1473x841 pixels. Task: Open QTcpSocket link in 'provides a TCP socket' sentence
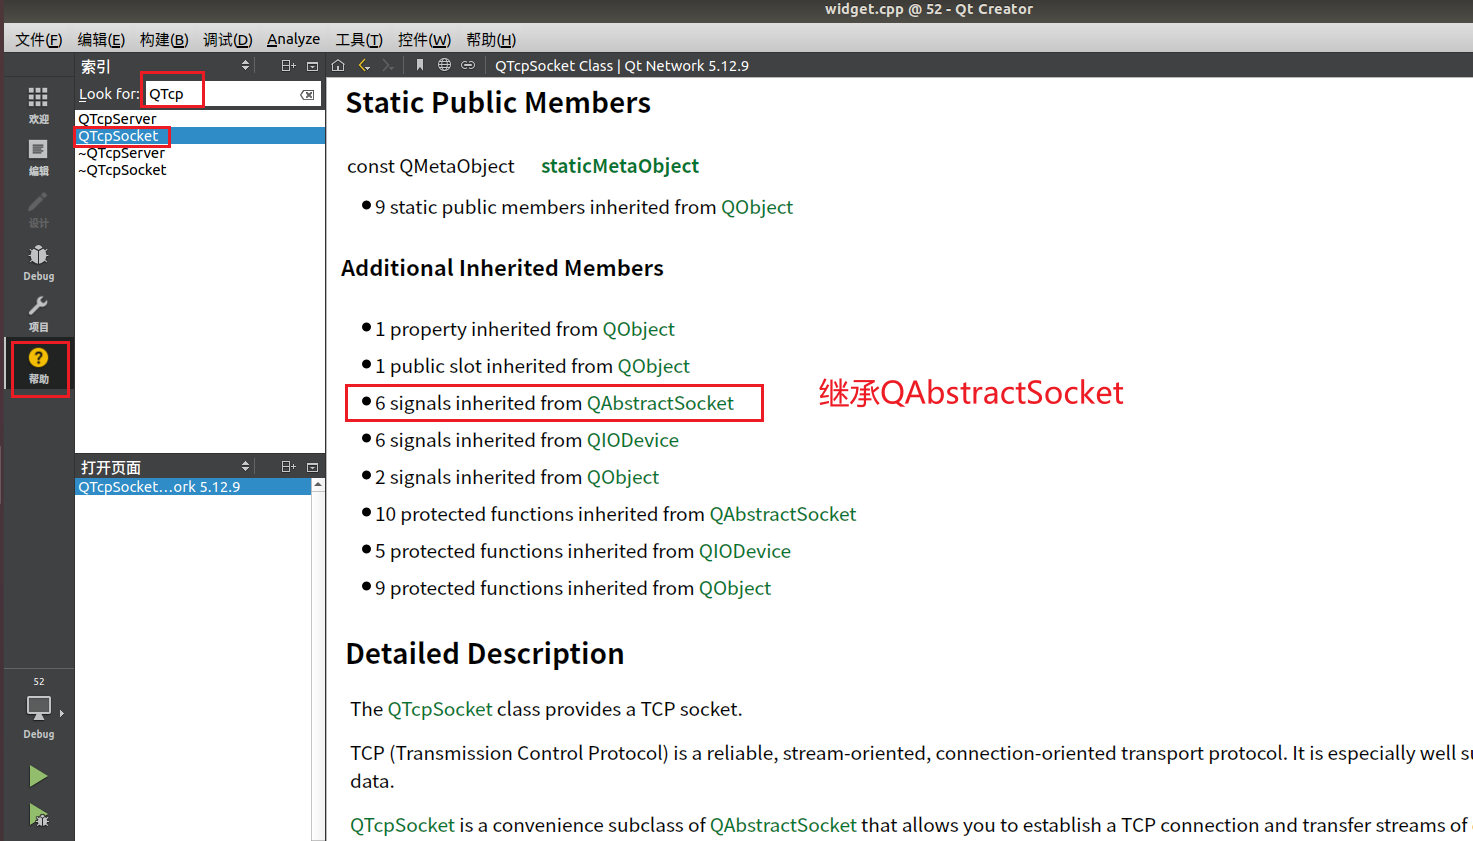(x=440, y=709)
